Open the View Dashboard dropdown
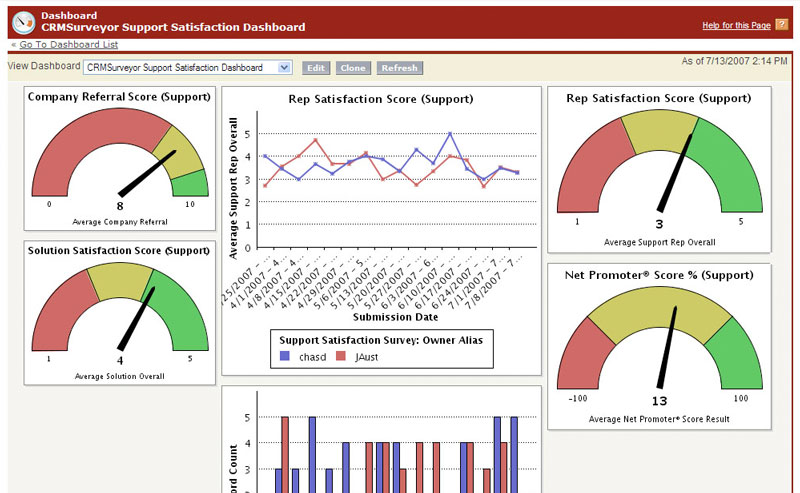The width and height of the screenshot is (800, 493). 187,67
